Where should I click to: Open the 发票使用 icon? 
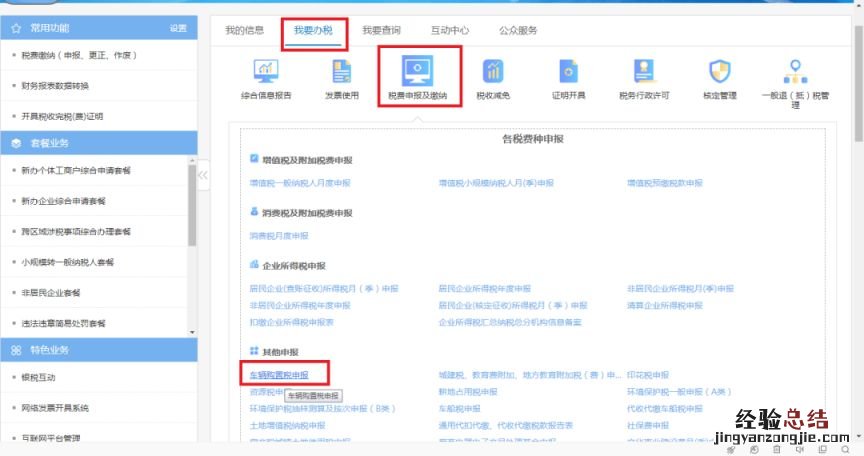(x=342, y=72)
